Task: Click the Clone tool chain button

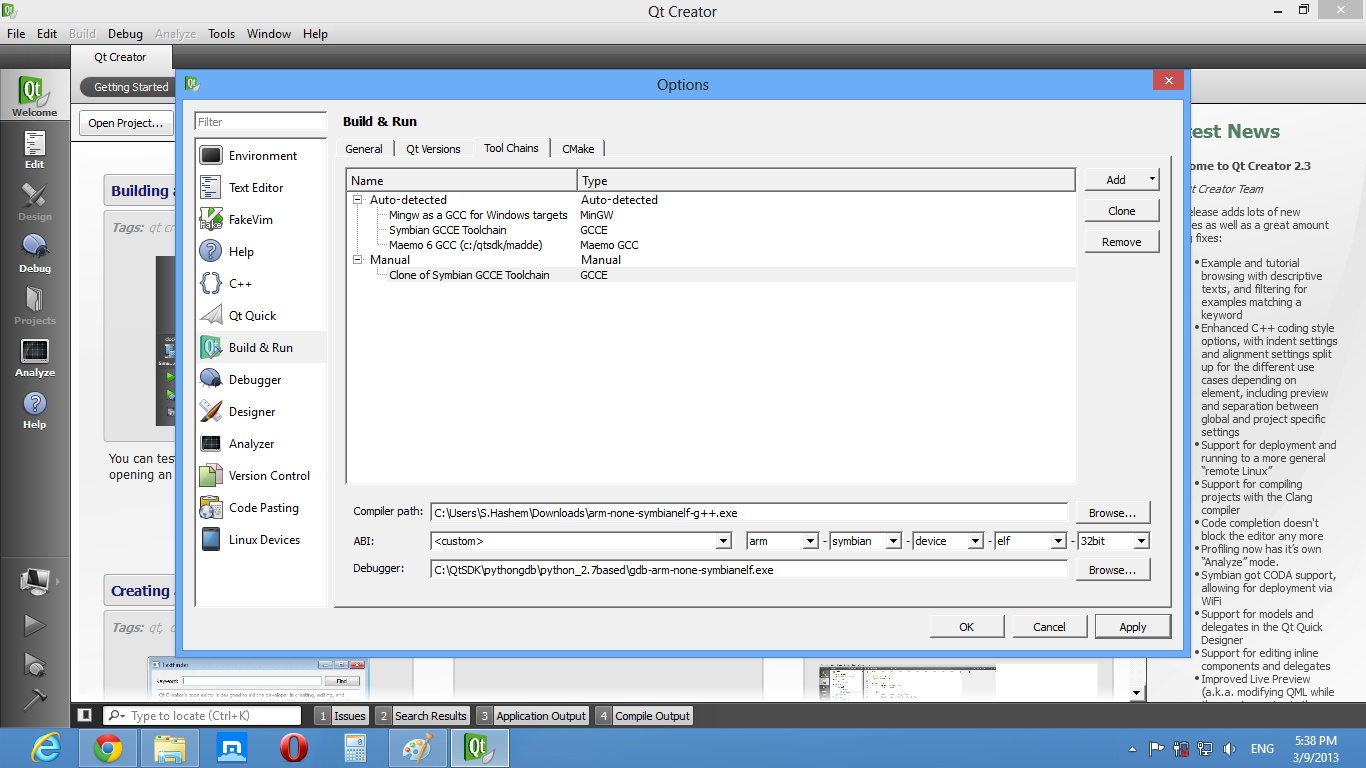Action: (1121, 211)
